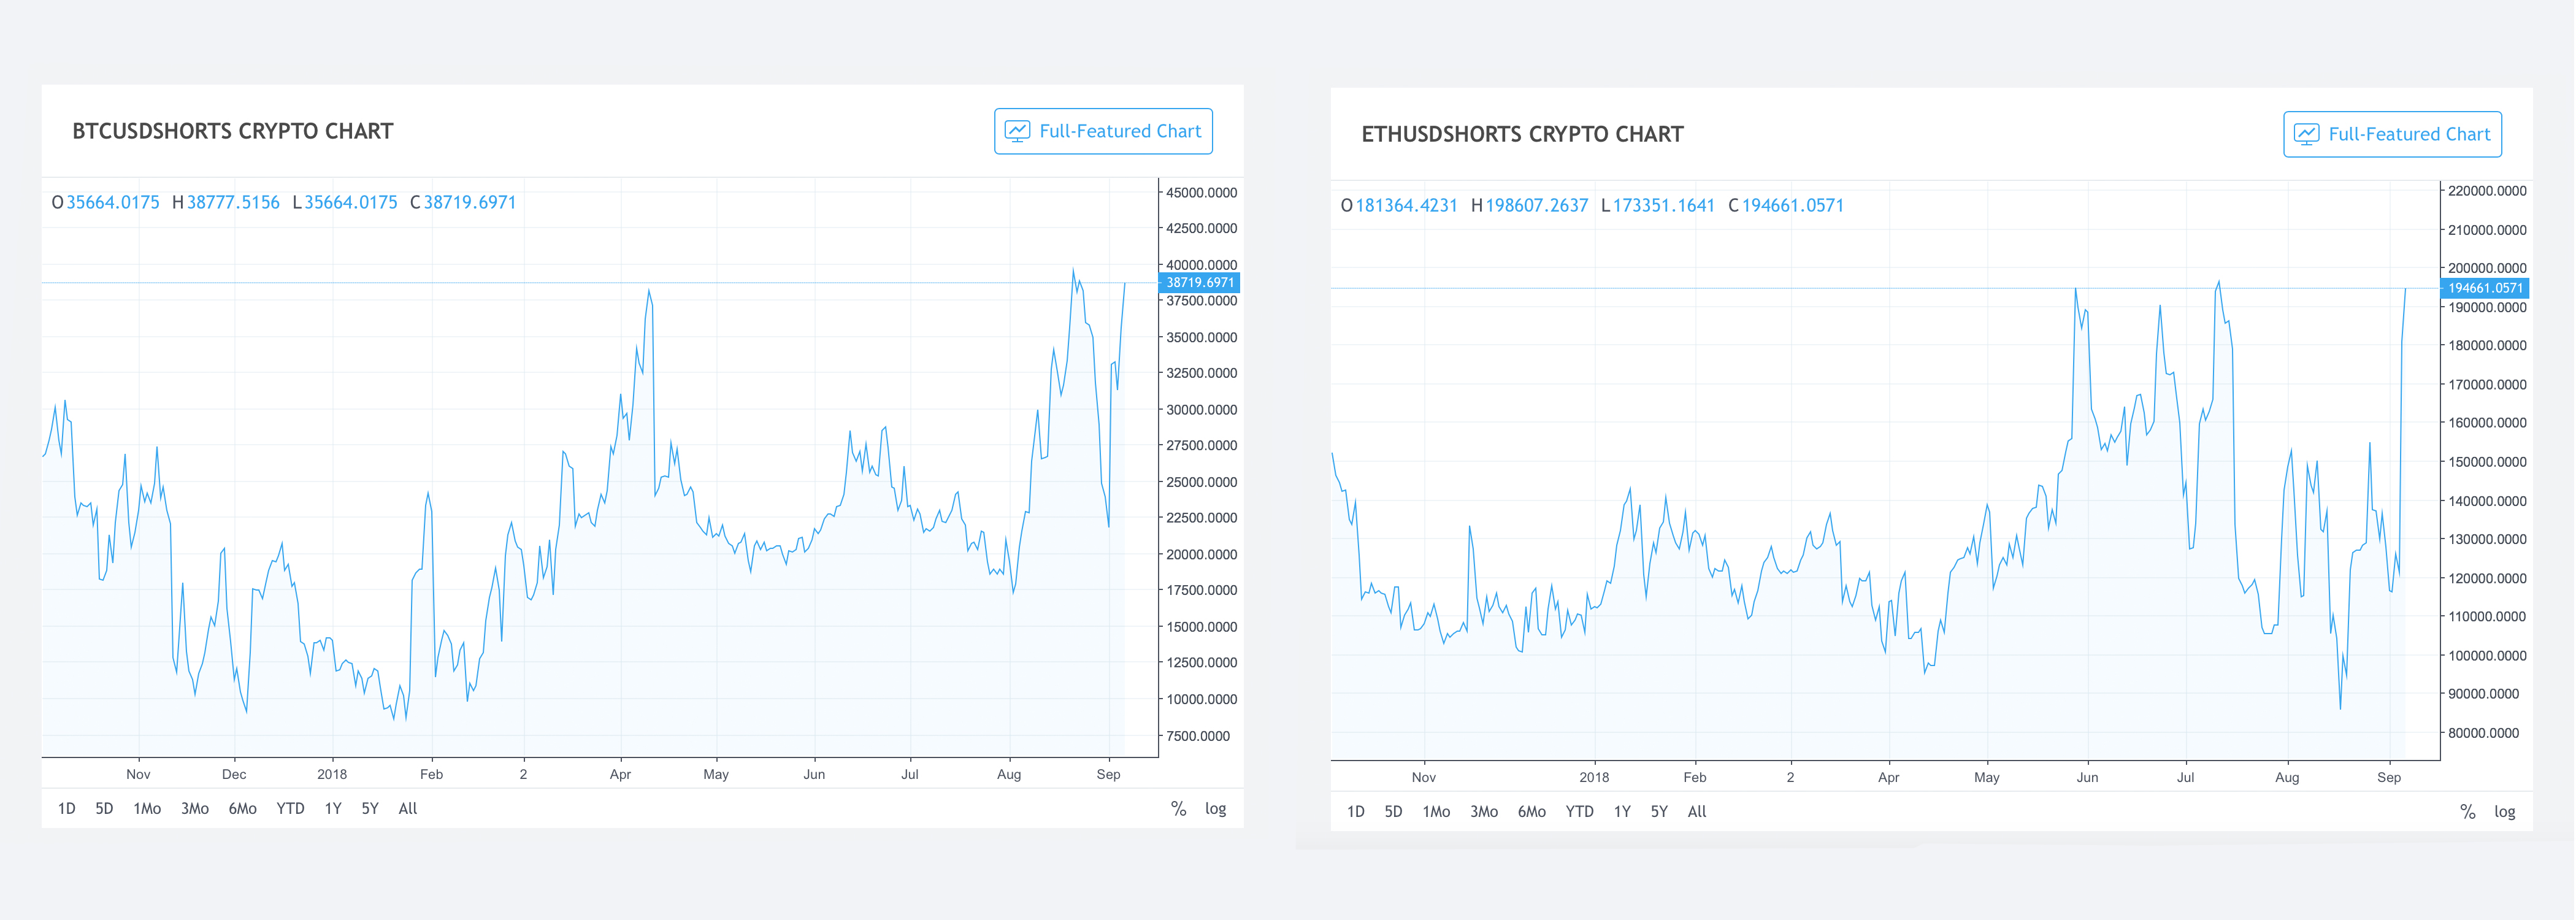Switch BTC chart to 3Mo range
Image resolution: width=2576 pixels, height=920 pixels.
195,809
